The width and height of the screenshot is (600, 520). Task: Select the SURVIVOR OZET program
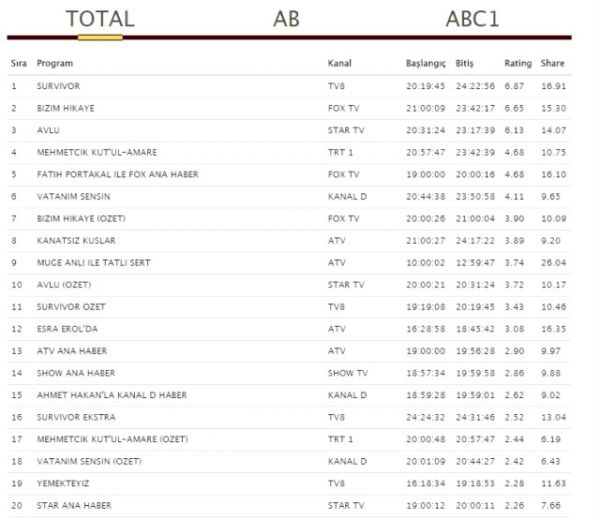click(71, 307)
